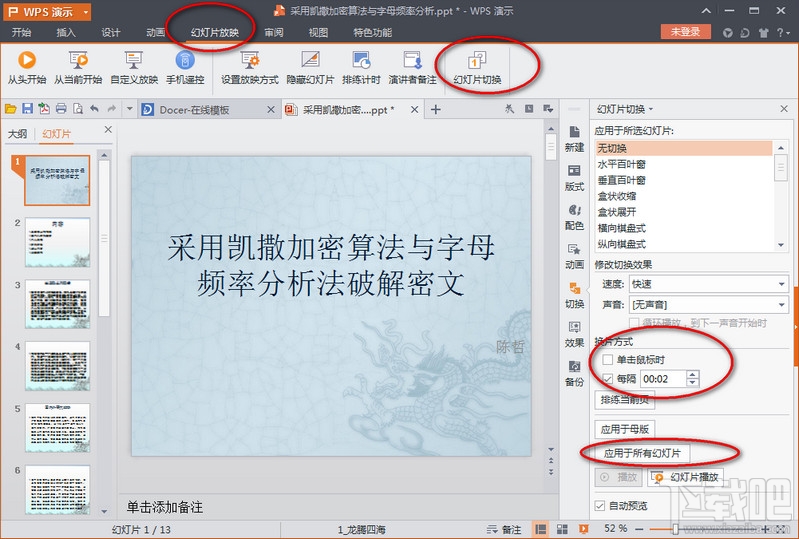Click zoom slider handle

click(675, 529)
